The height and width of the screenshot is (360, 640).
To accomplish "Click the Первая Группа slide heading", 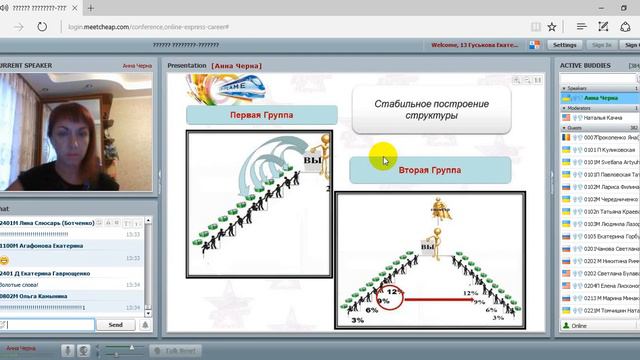I will [262, 115].
